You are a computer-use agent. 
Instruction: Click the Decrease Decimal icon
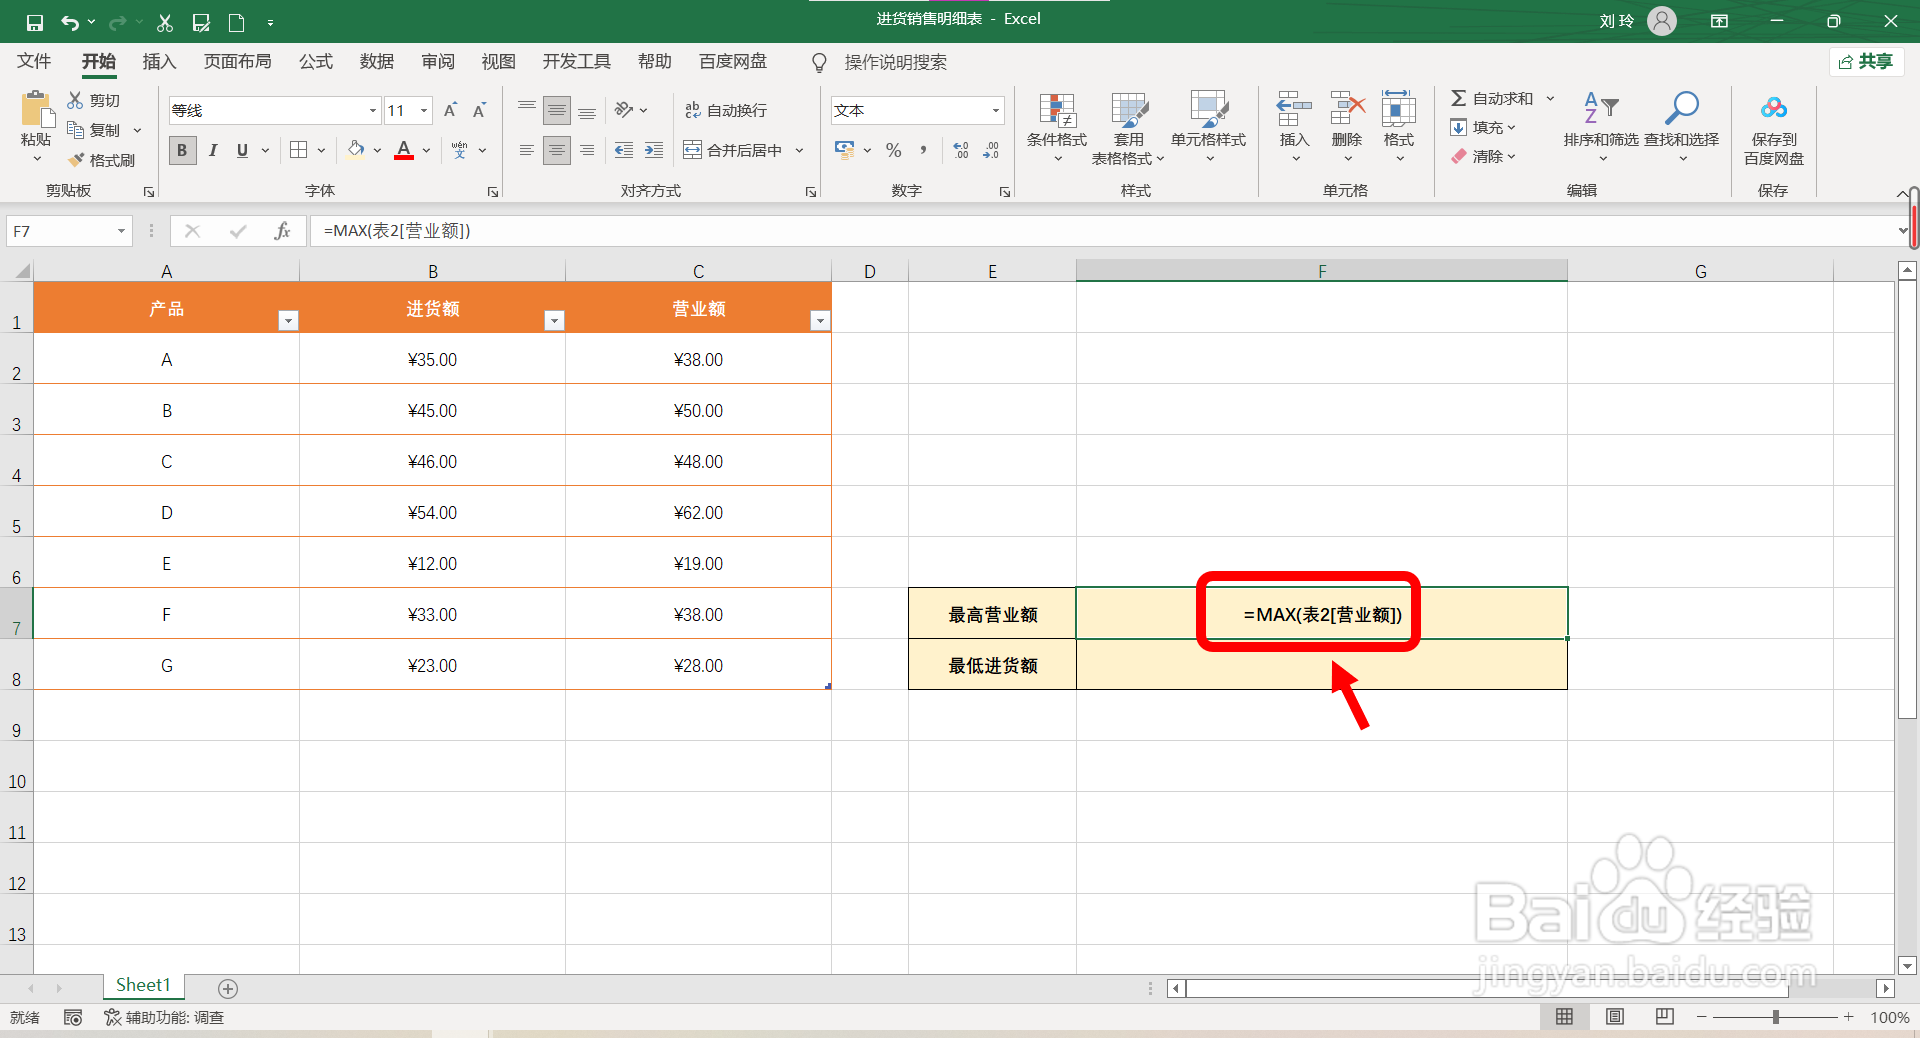[991, 150]
